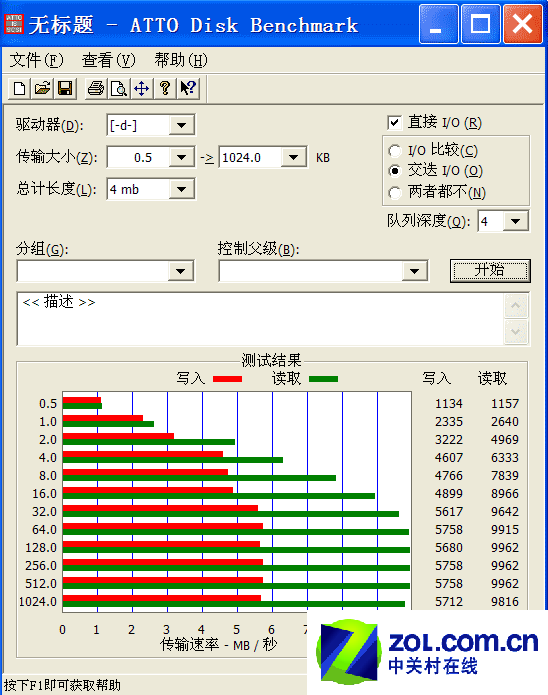
Task: Click the description box scroll up arrow
Action: [516, 306]
